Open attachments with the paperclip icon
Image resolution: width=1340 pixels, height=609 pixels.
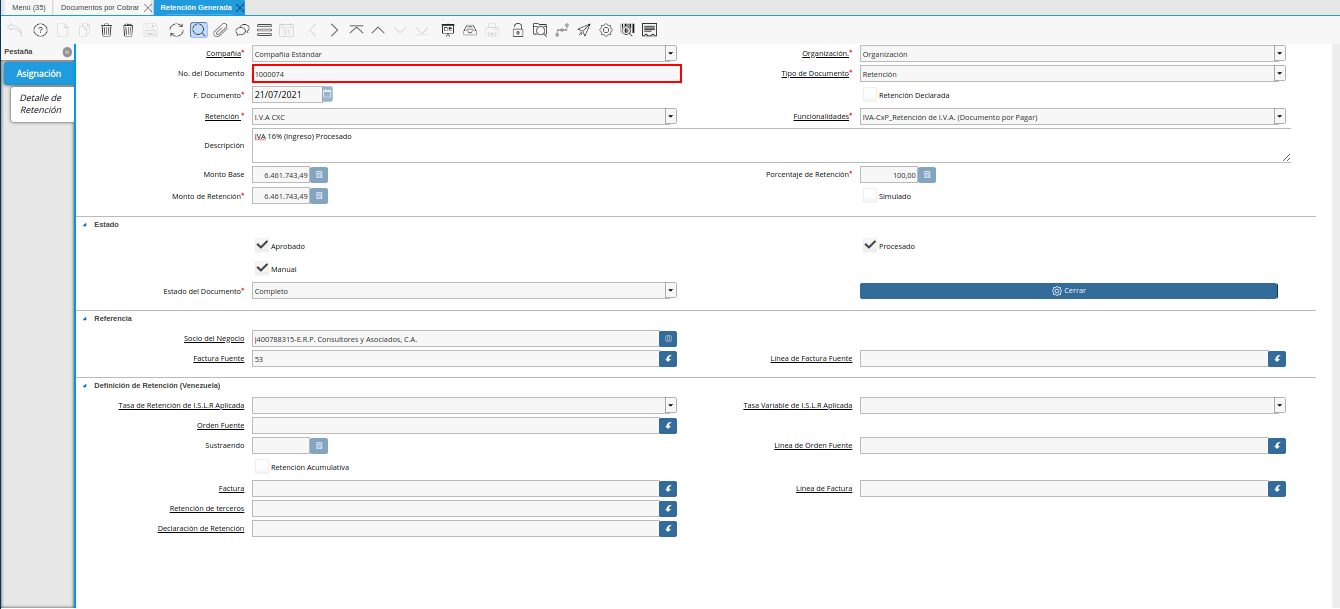pos(220,30)
